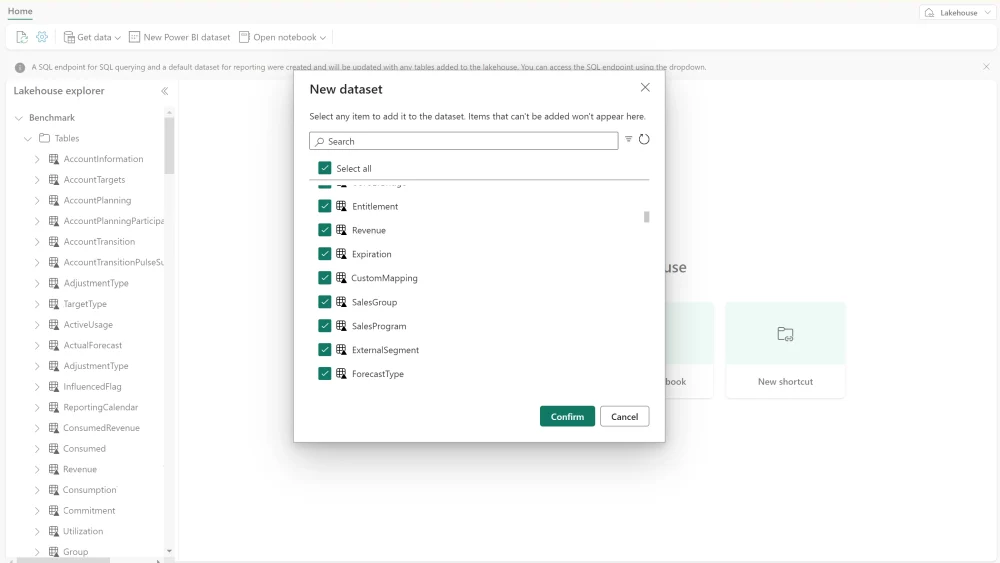The width and height of the screenshot is (1000, 563).
Task: Cancel the New dataset dialog
Action: coord(624,416)
